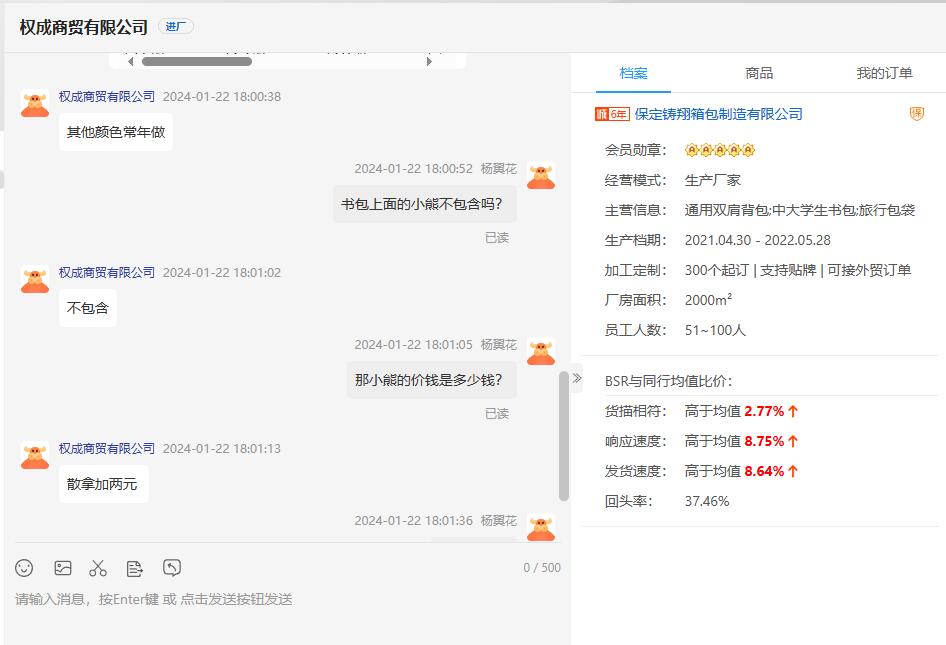The image size is (946, 645).
Task: Click the shield guarantee badge icon
Action: (916, 114)
